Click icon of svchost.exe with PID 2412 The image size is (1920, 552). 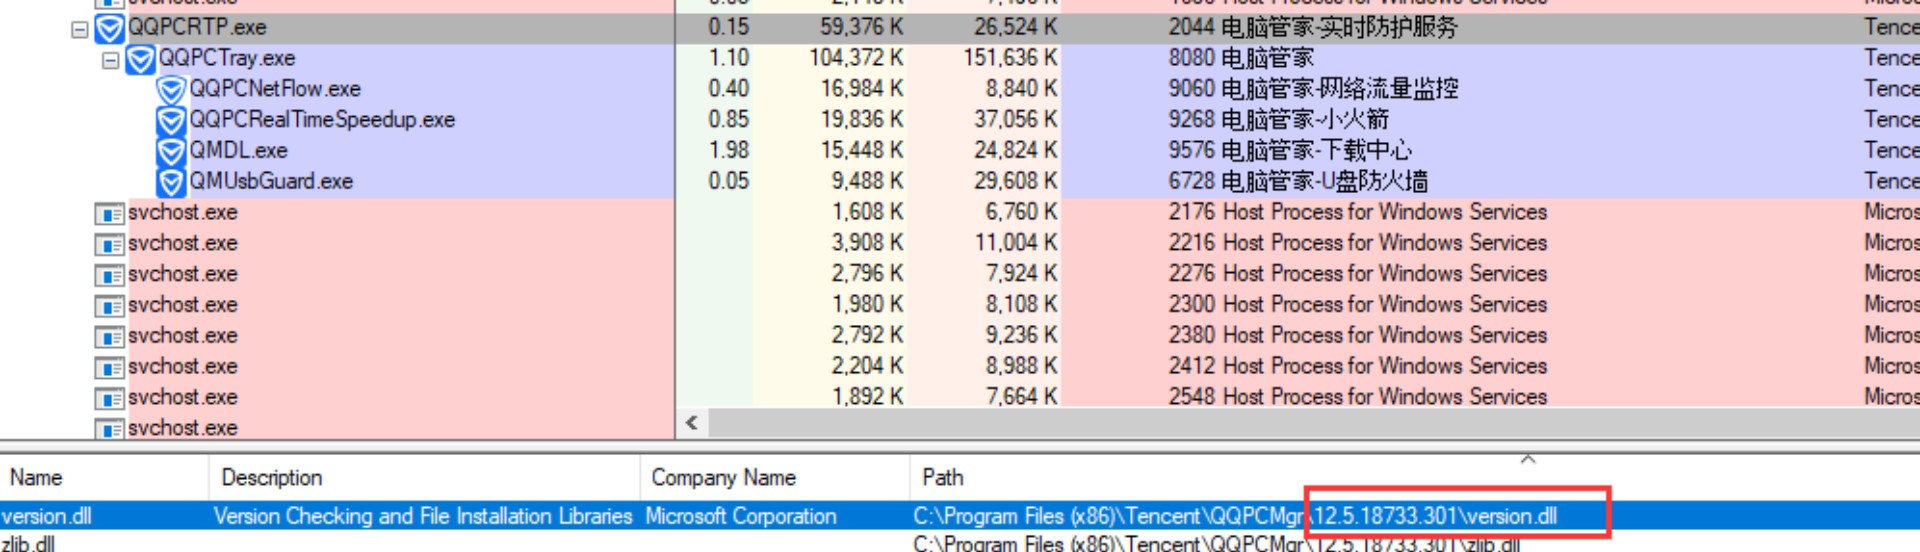[109, 369]
